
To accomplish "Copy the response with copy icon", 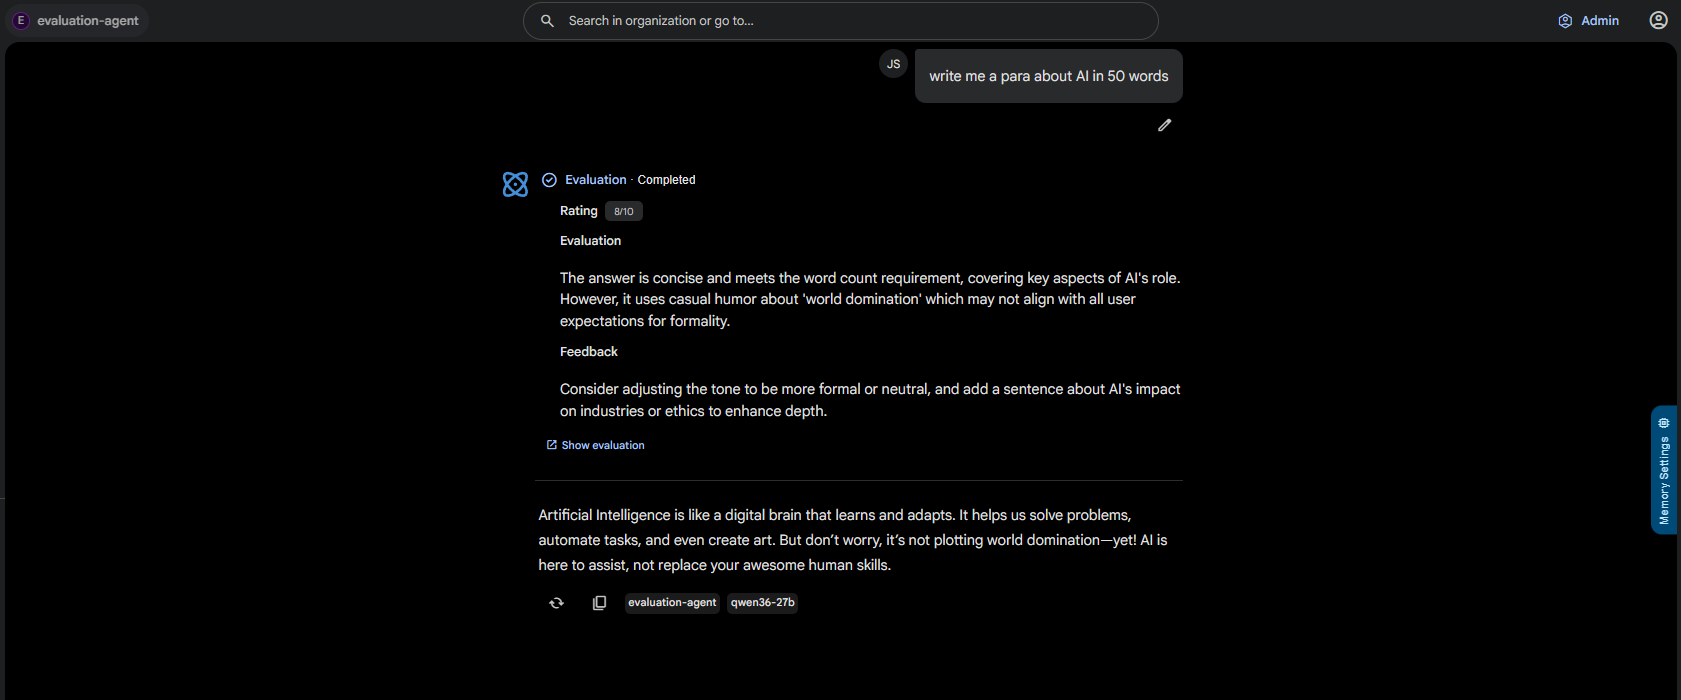I will point(599,603).
